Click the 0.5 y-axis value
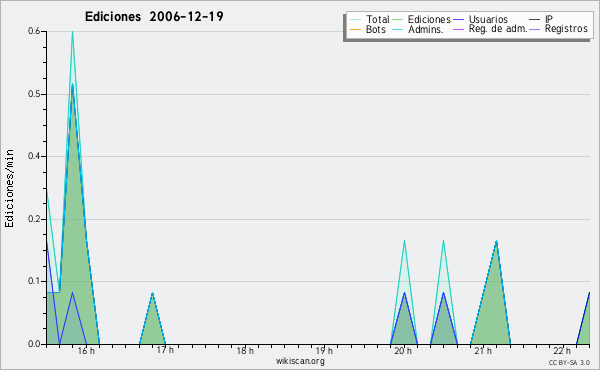The width and height of the screenshot is (600, 370). pos(34,94)
